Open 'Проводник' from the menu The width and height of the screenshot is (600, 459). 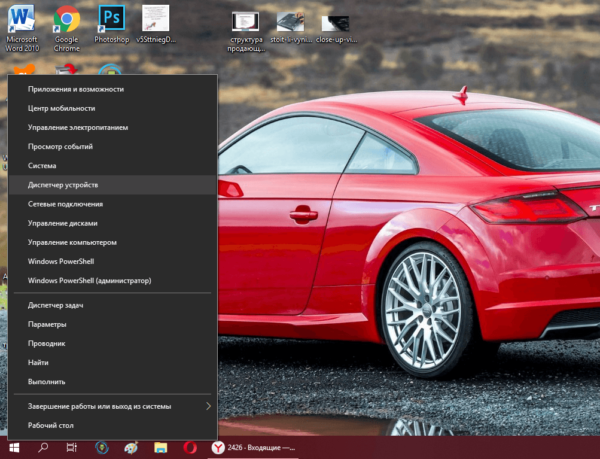(113, 343)
